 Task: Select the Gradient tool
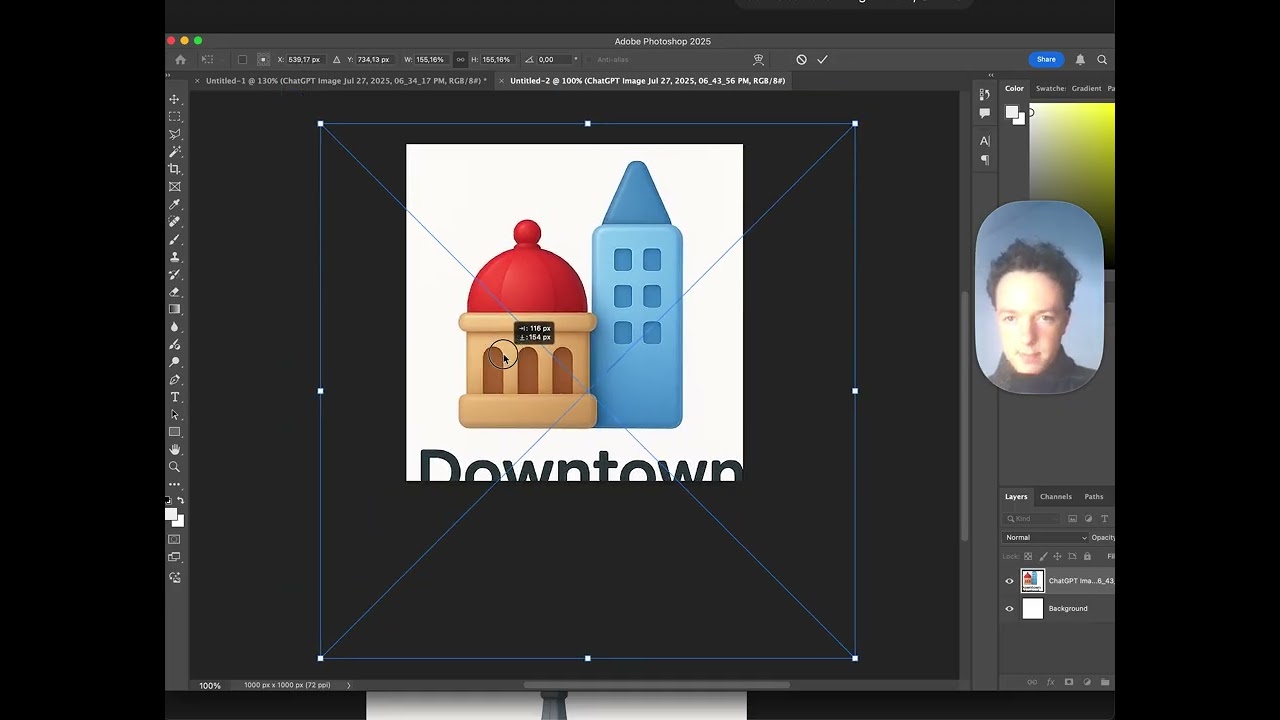click(x=174, y=309)
